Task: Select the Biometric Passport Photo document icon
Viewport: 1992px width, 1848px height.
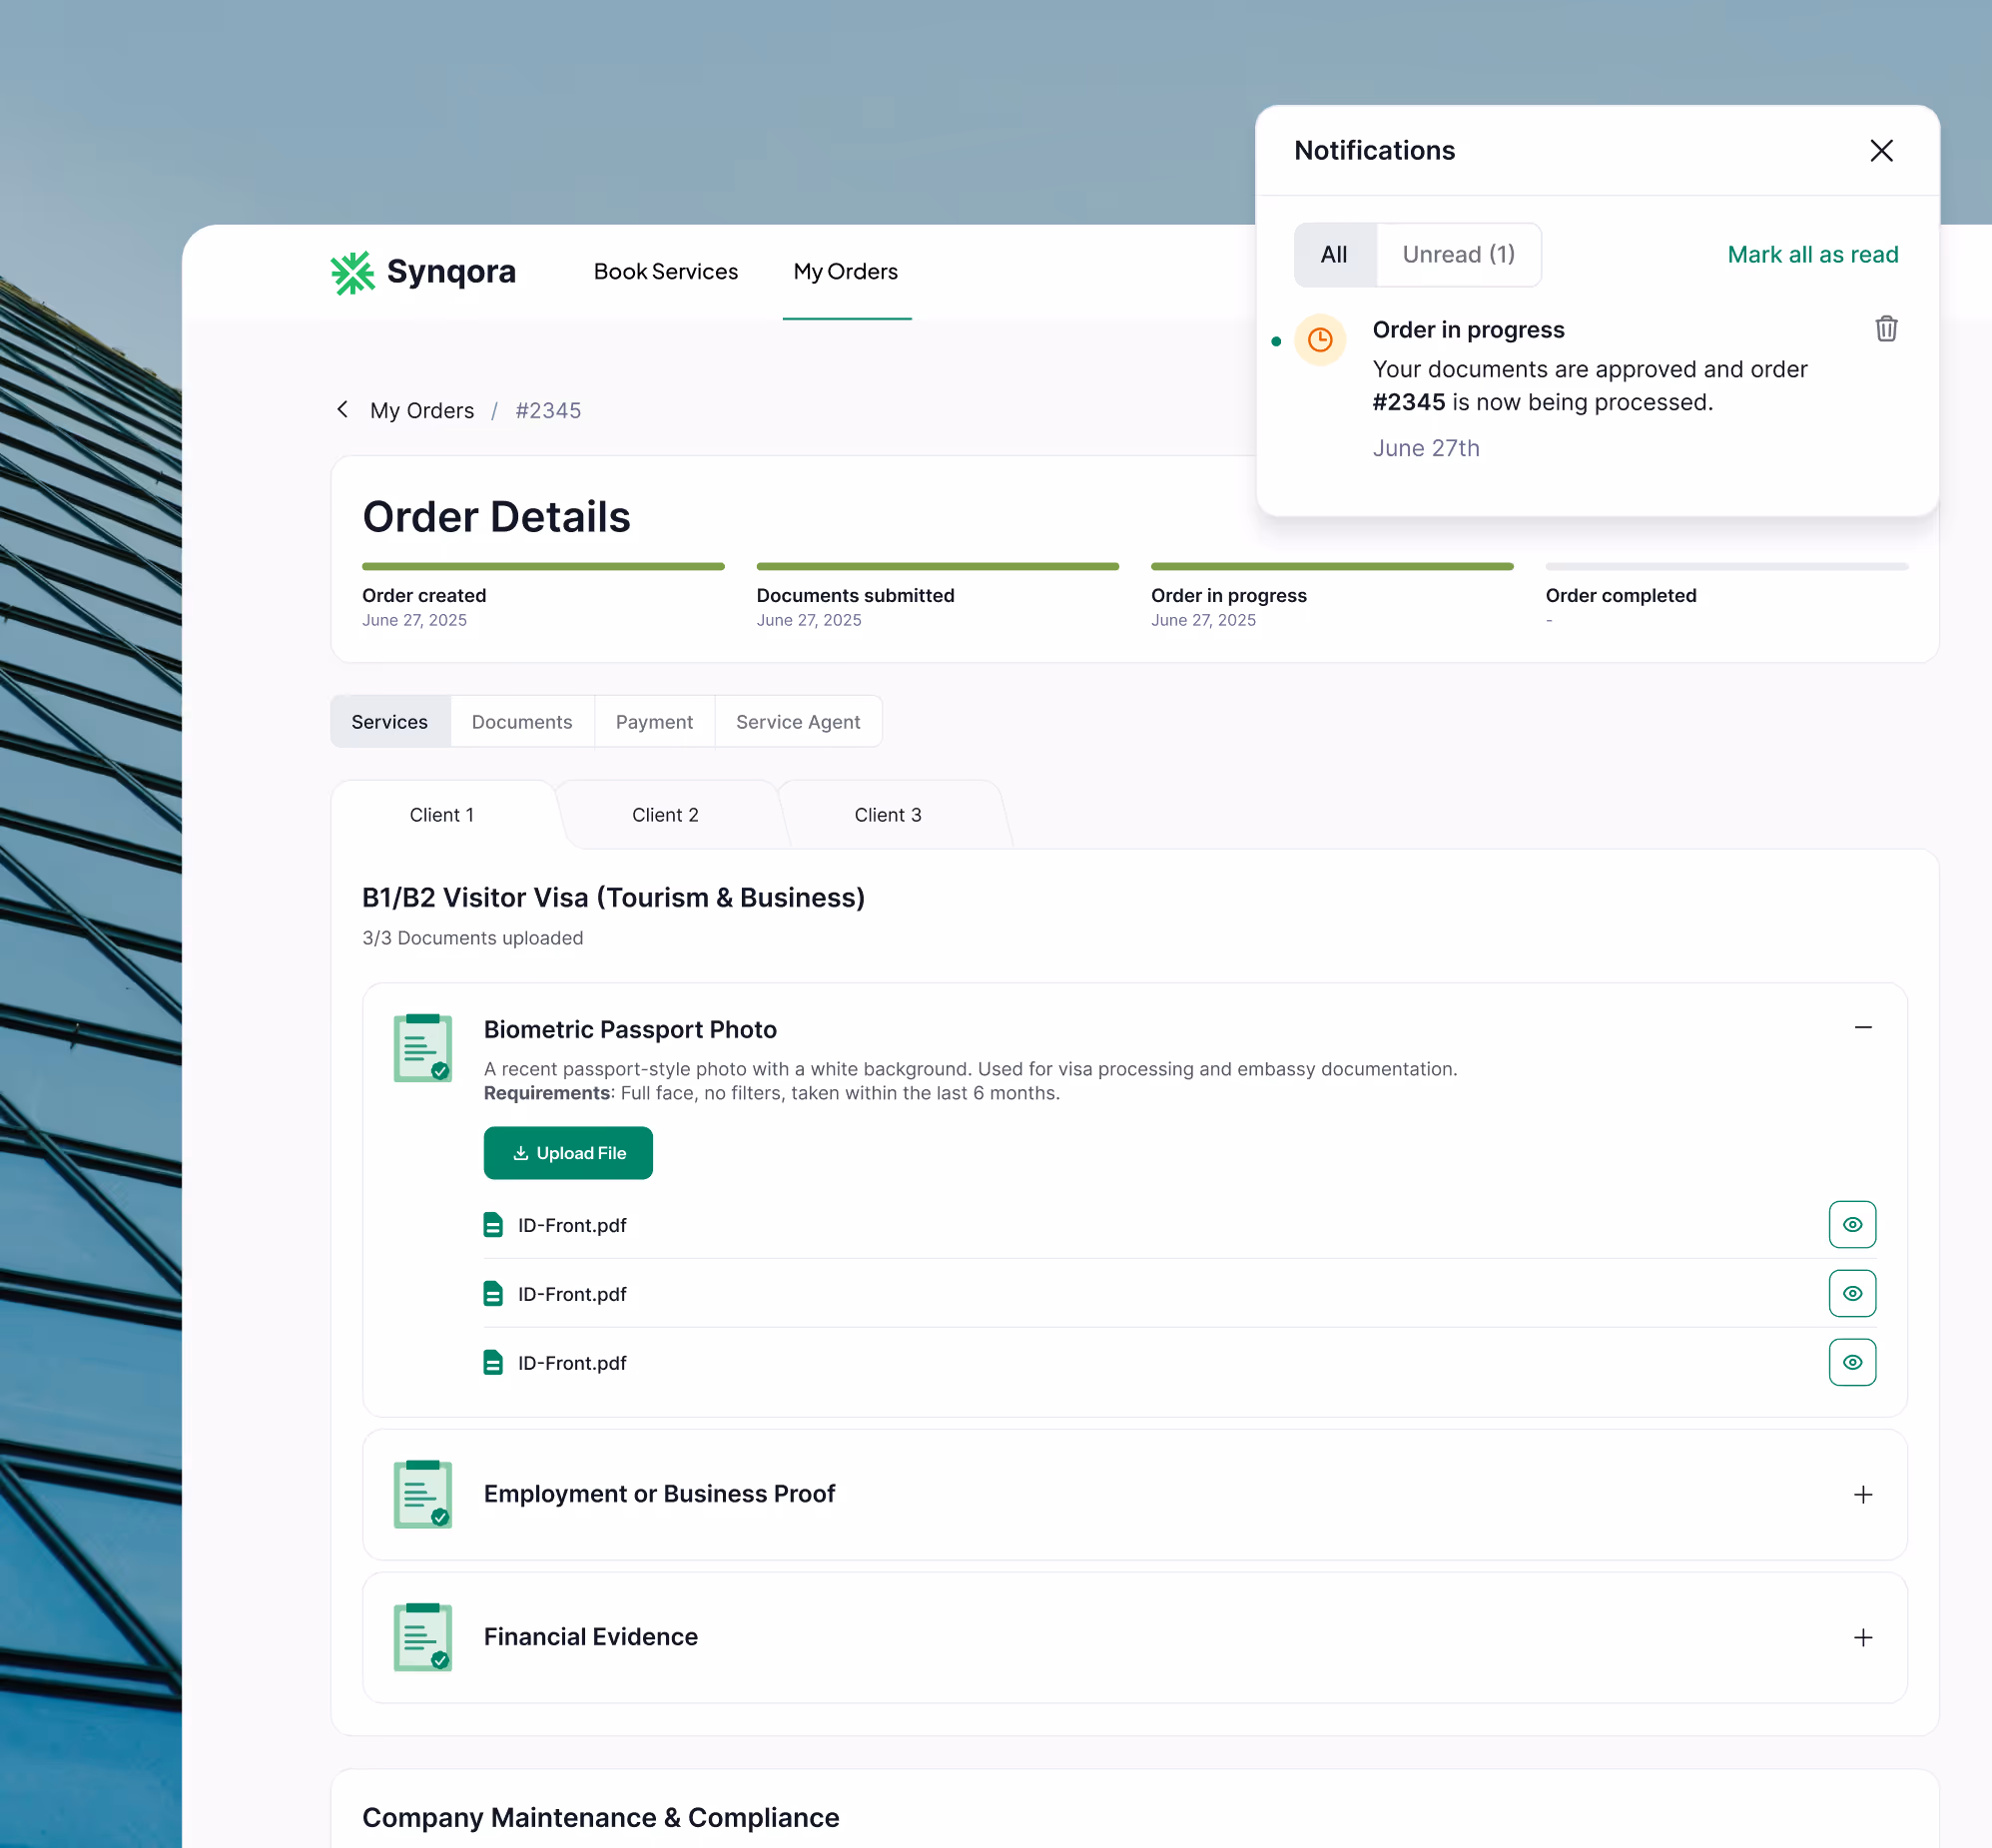Action: pos(422,1047)
